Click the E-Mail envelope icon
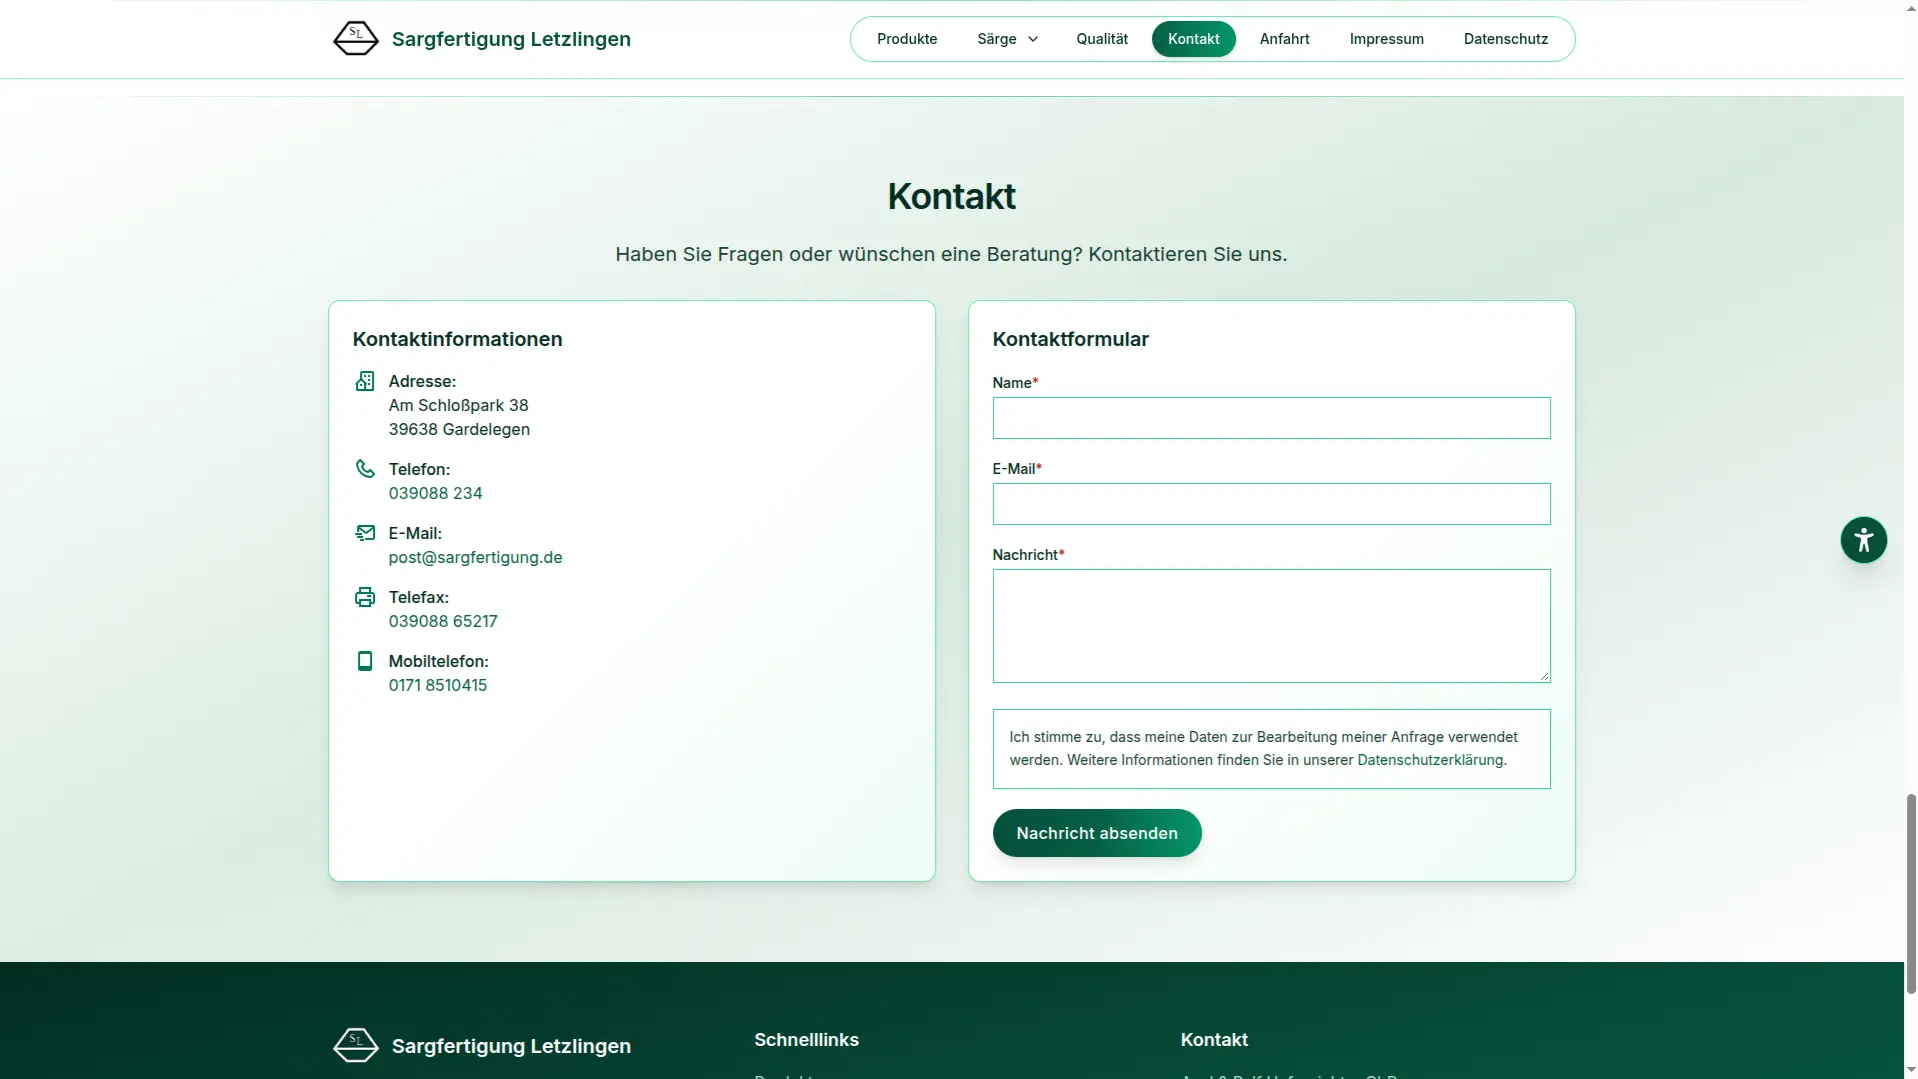 (365, 533)
